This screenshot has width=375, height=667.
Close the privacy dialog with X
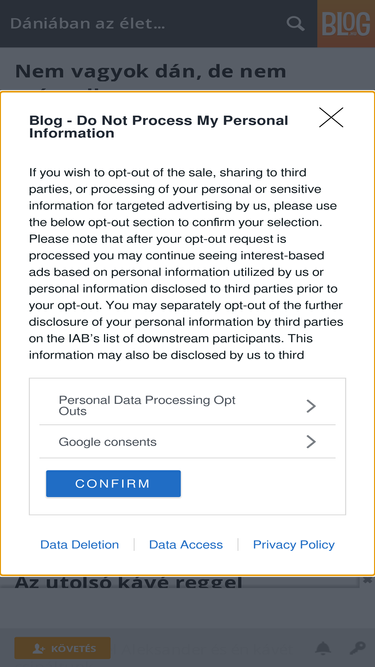click(x=331, y=117)
